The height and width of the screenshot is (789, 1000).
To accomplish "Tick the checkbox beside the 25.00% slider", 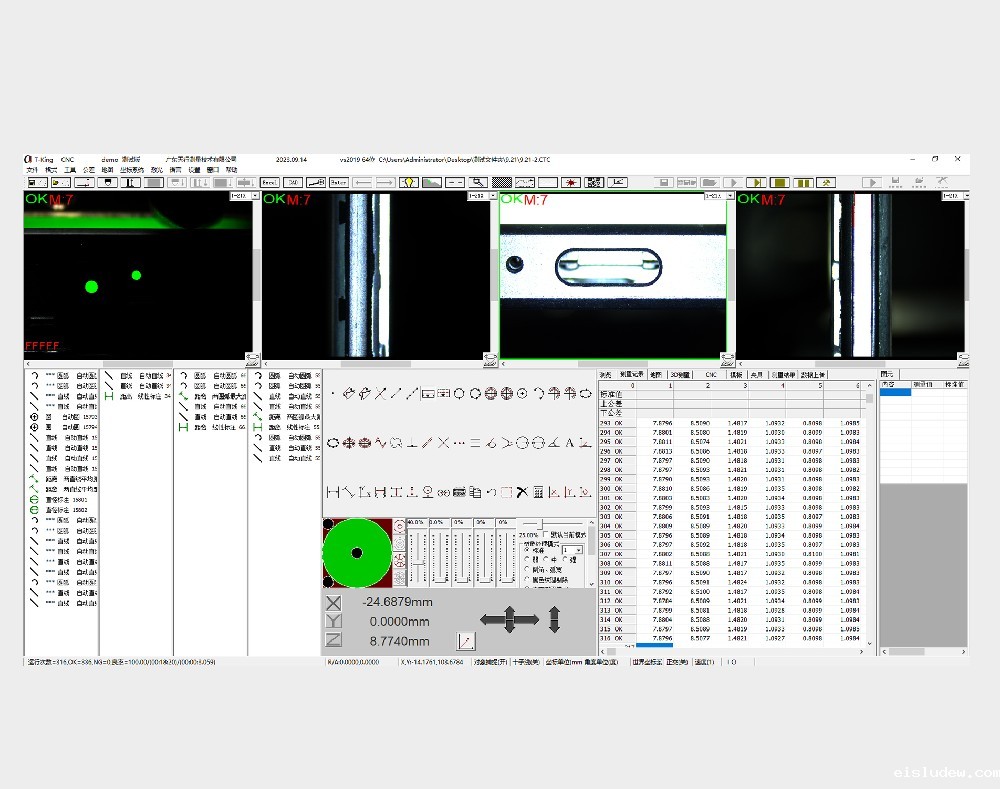I will [546, 535].
